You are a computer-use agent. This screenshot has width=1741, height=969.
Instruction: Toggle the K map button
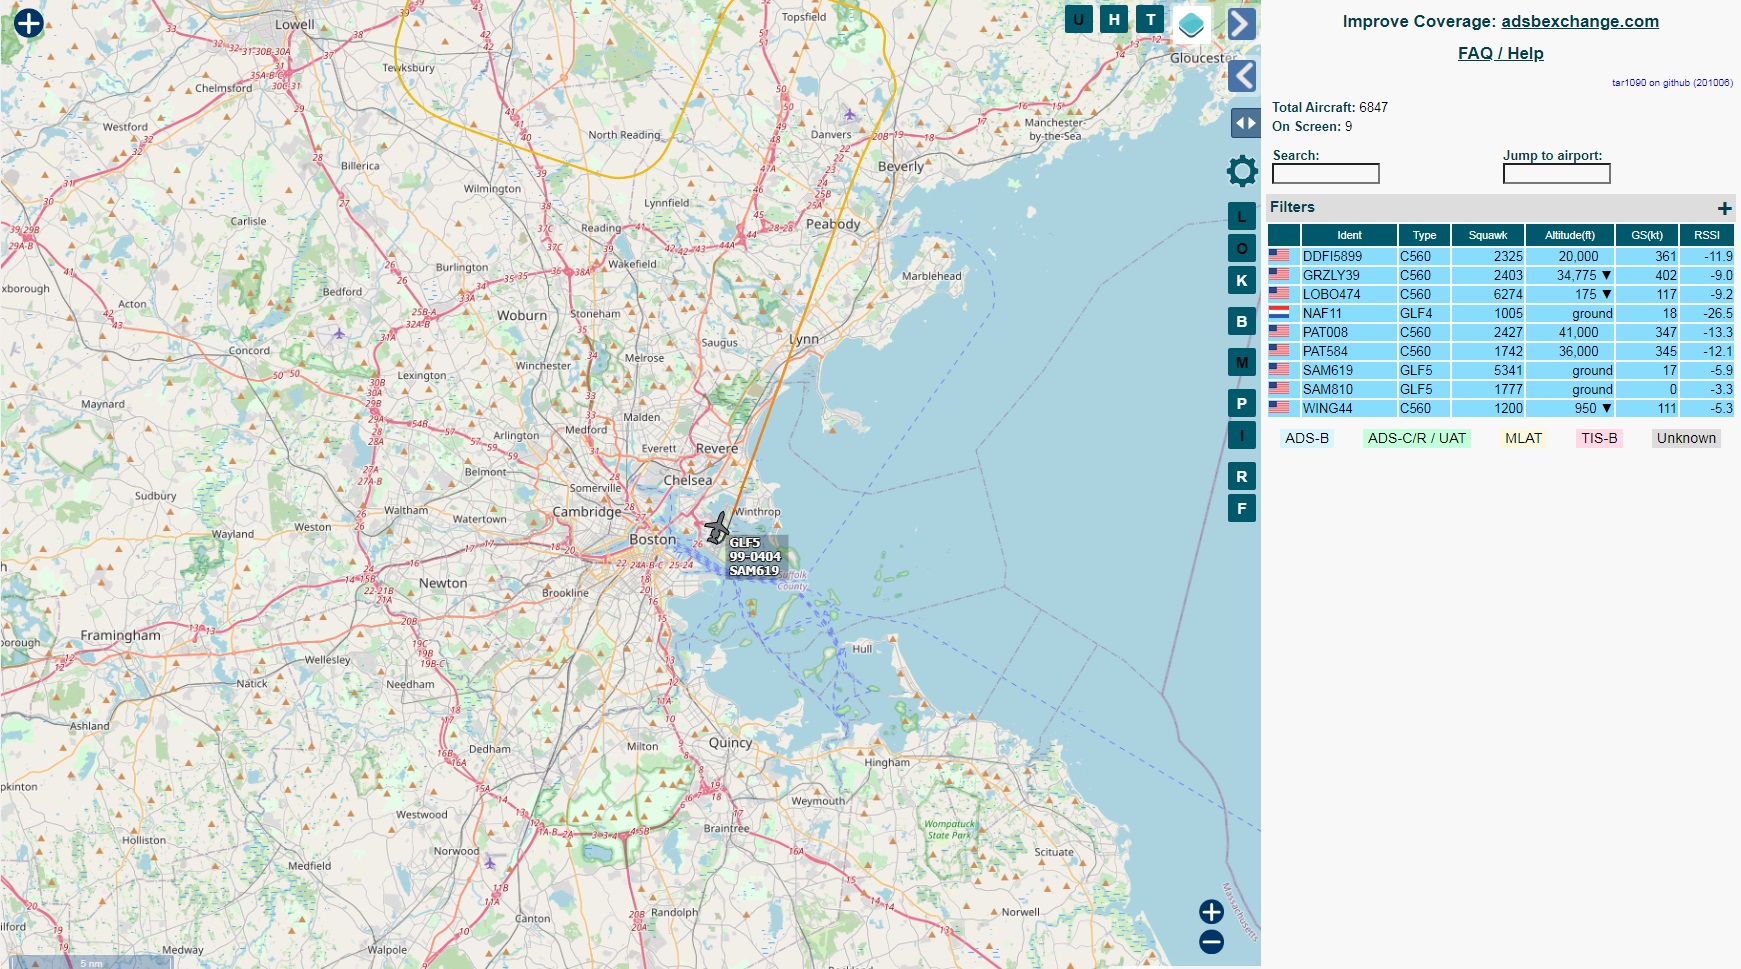[1242, 280]
